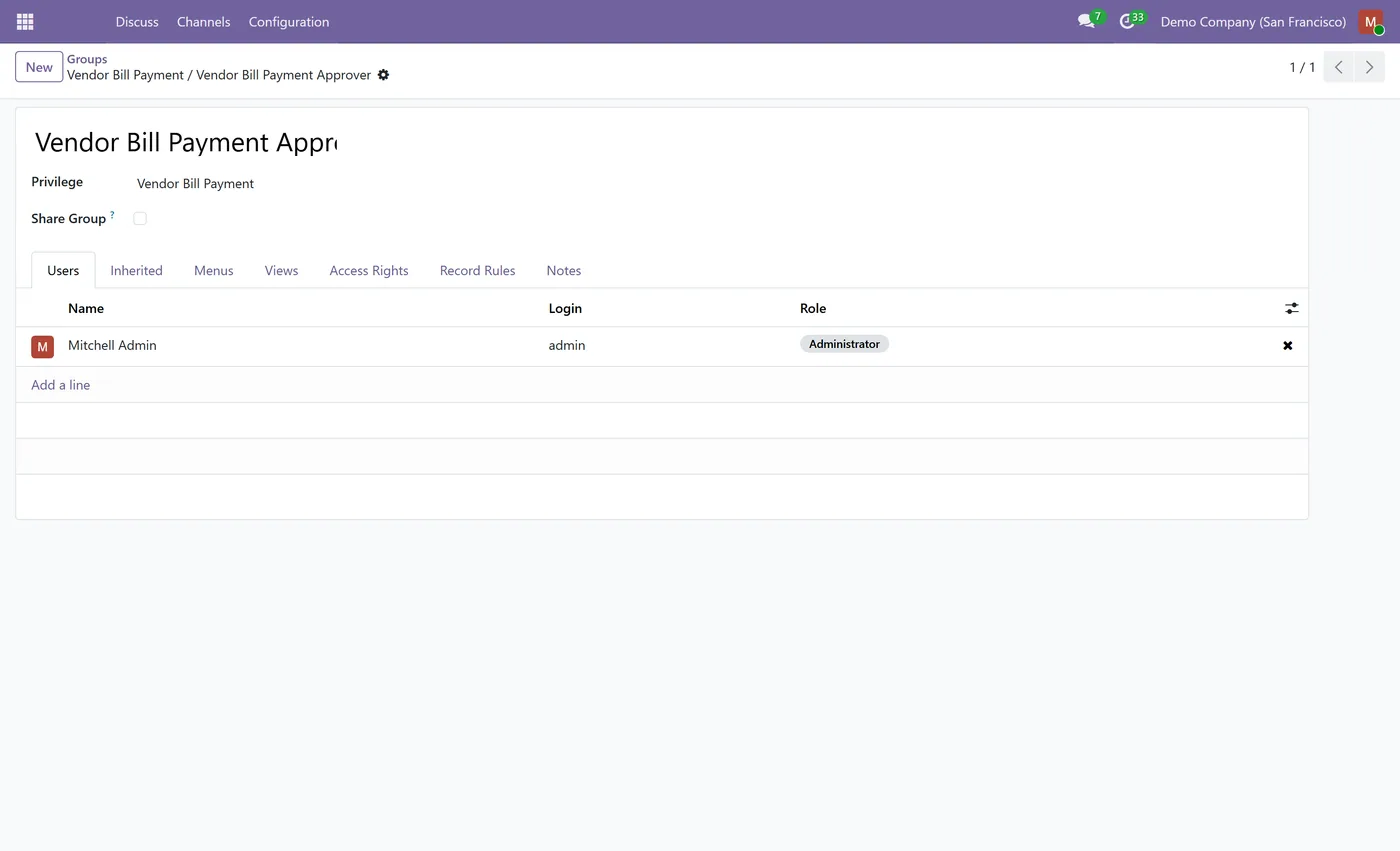Open the activities clock icon
The height and width of the screenshot is (851, 1400).
pyautogui.click(x=1127, y=21)
